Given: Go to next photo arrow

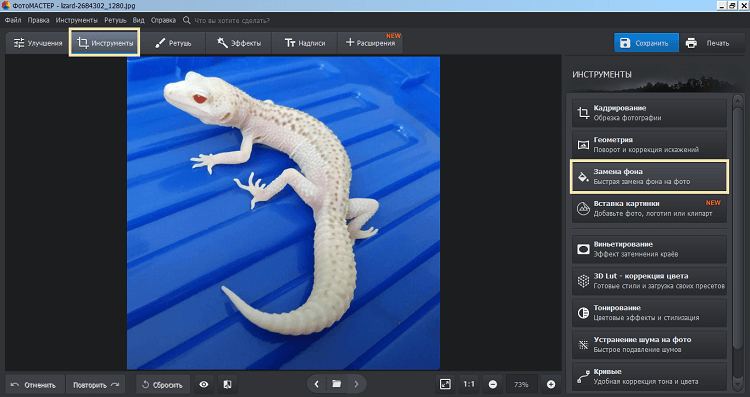Looking at the screenshot, I should tap(356, 384).
